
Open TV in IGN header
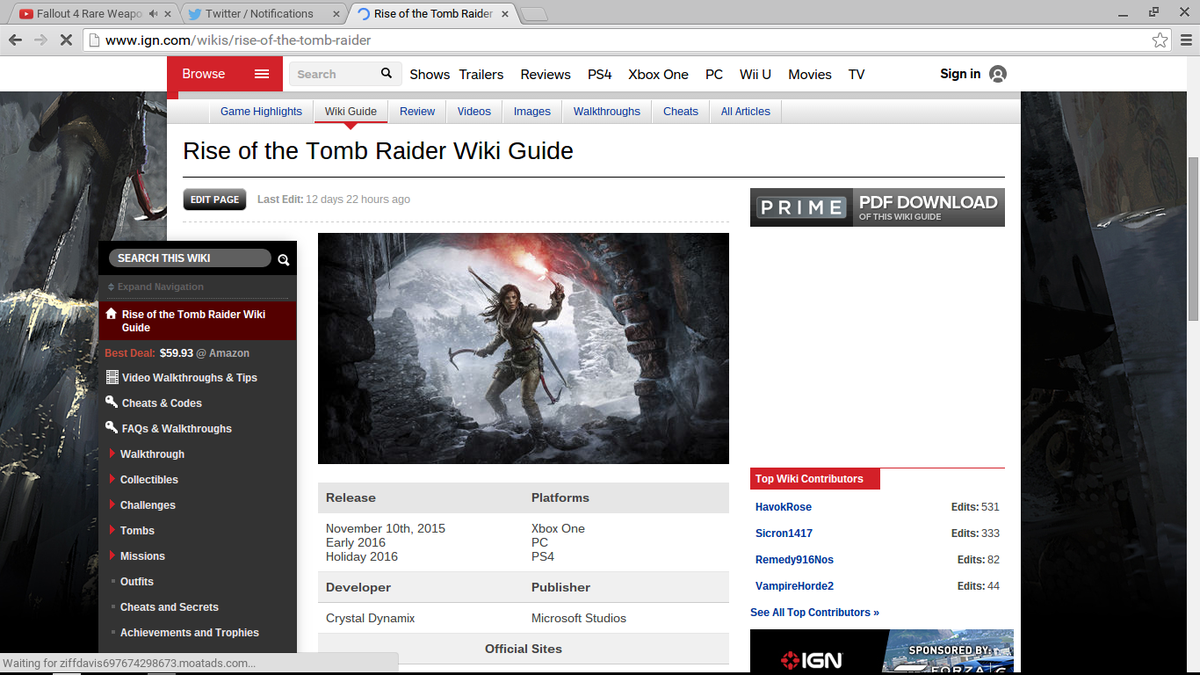point(856,74)
